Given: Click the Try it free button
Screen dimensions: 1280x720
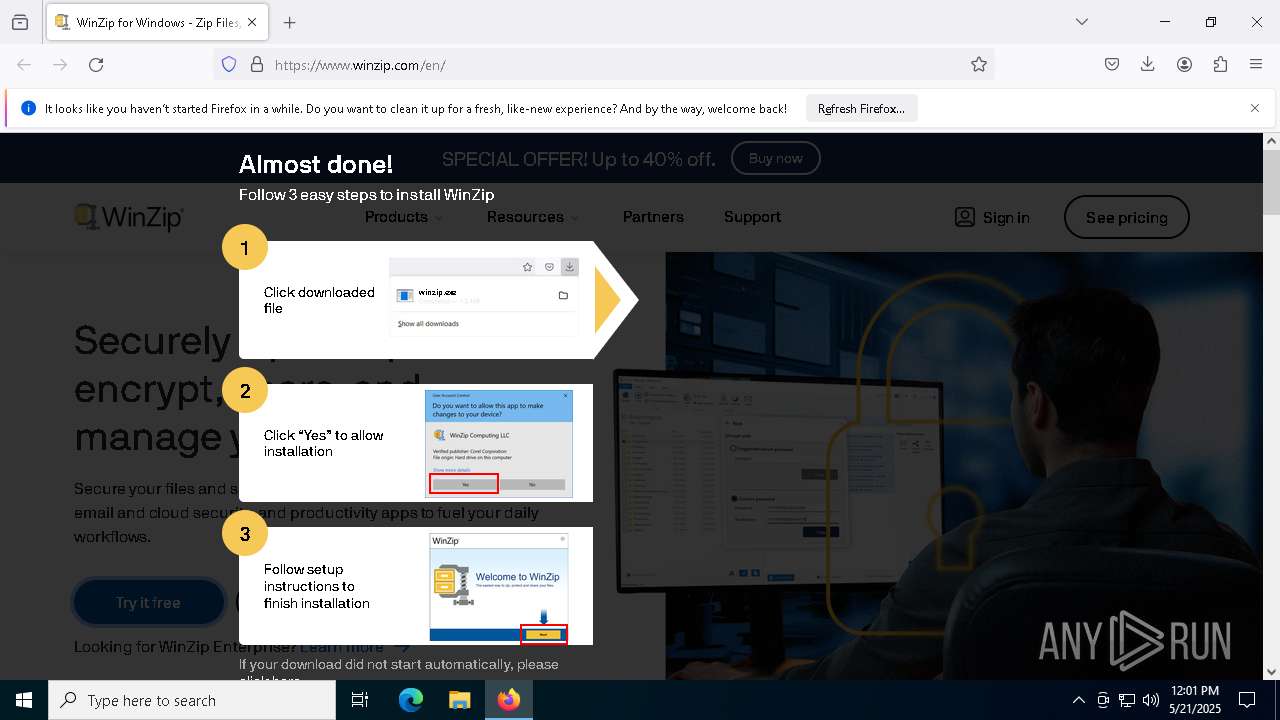Looking at the screenshot, I should tap(148, 602).
